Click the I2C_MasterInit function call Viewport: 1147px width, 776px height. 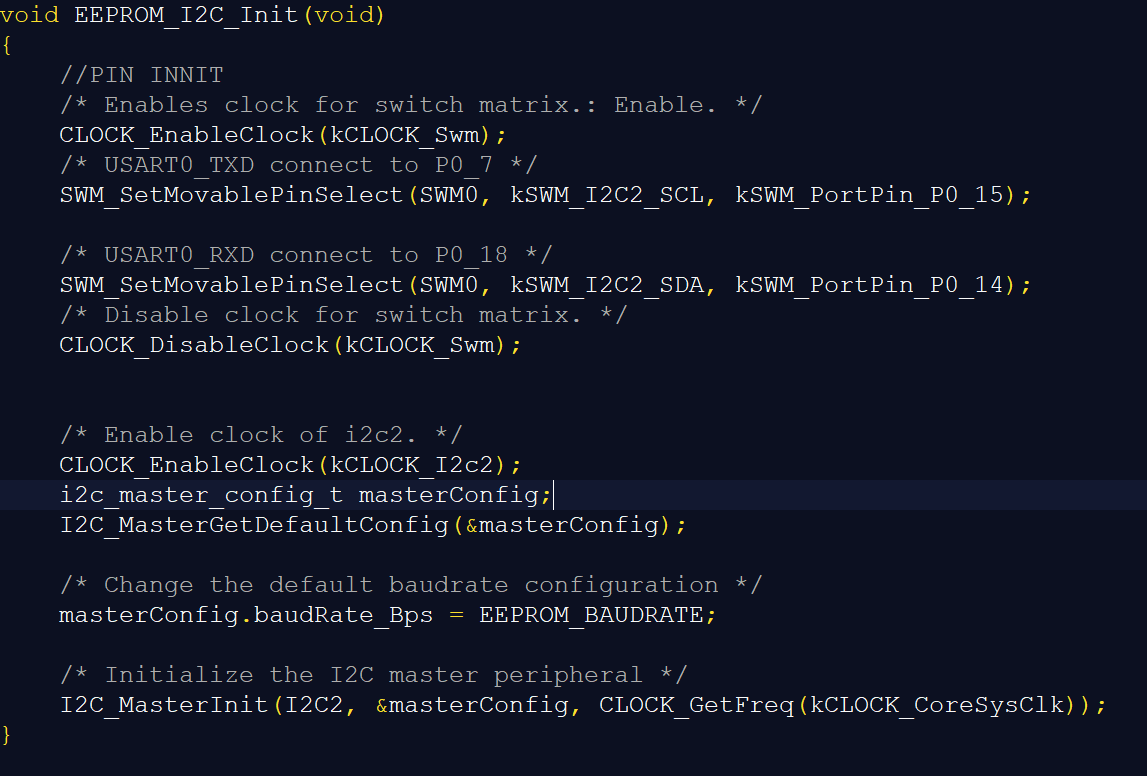pos(164,705)
